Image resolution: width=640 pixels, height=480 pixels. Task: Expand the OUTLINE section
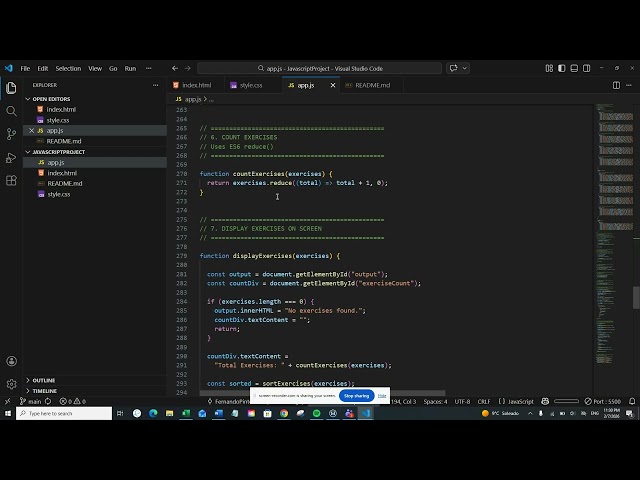[44, 380]
